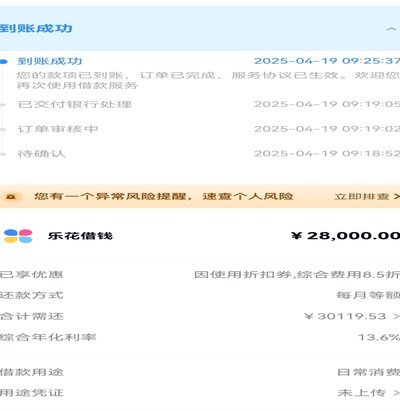The image size is (400, 411).
Task: Click timestamp 2025-04-19 09:19:05
Action: pyautogui.click(x=327, y=104)
